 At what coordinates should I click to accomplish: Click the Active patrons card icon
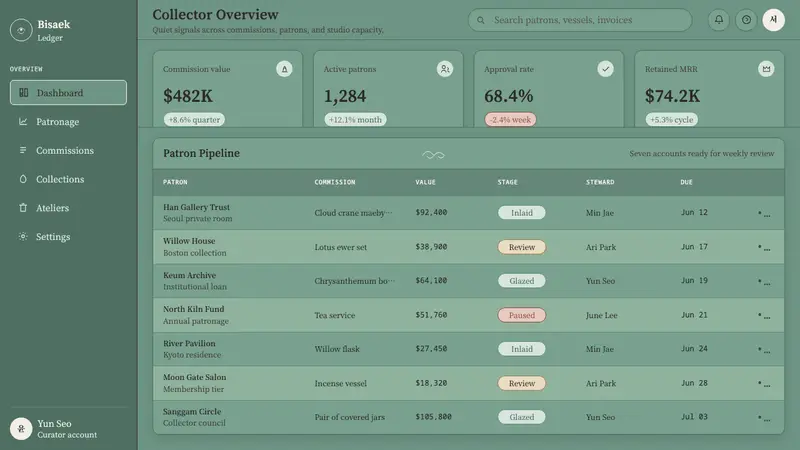click(x=445, y=69)
